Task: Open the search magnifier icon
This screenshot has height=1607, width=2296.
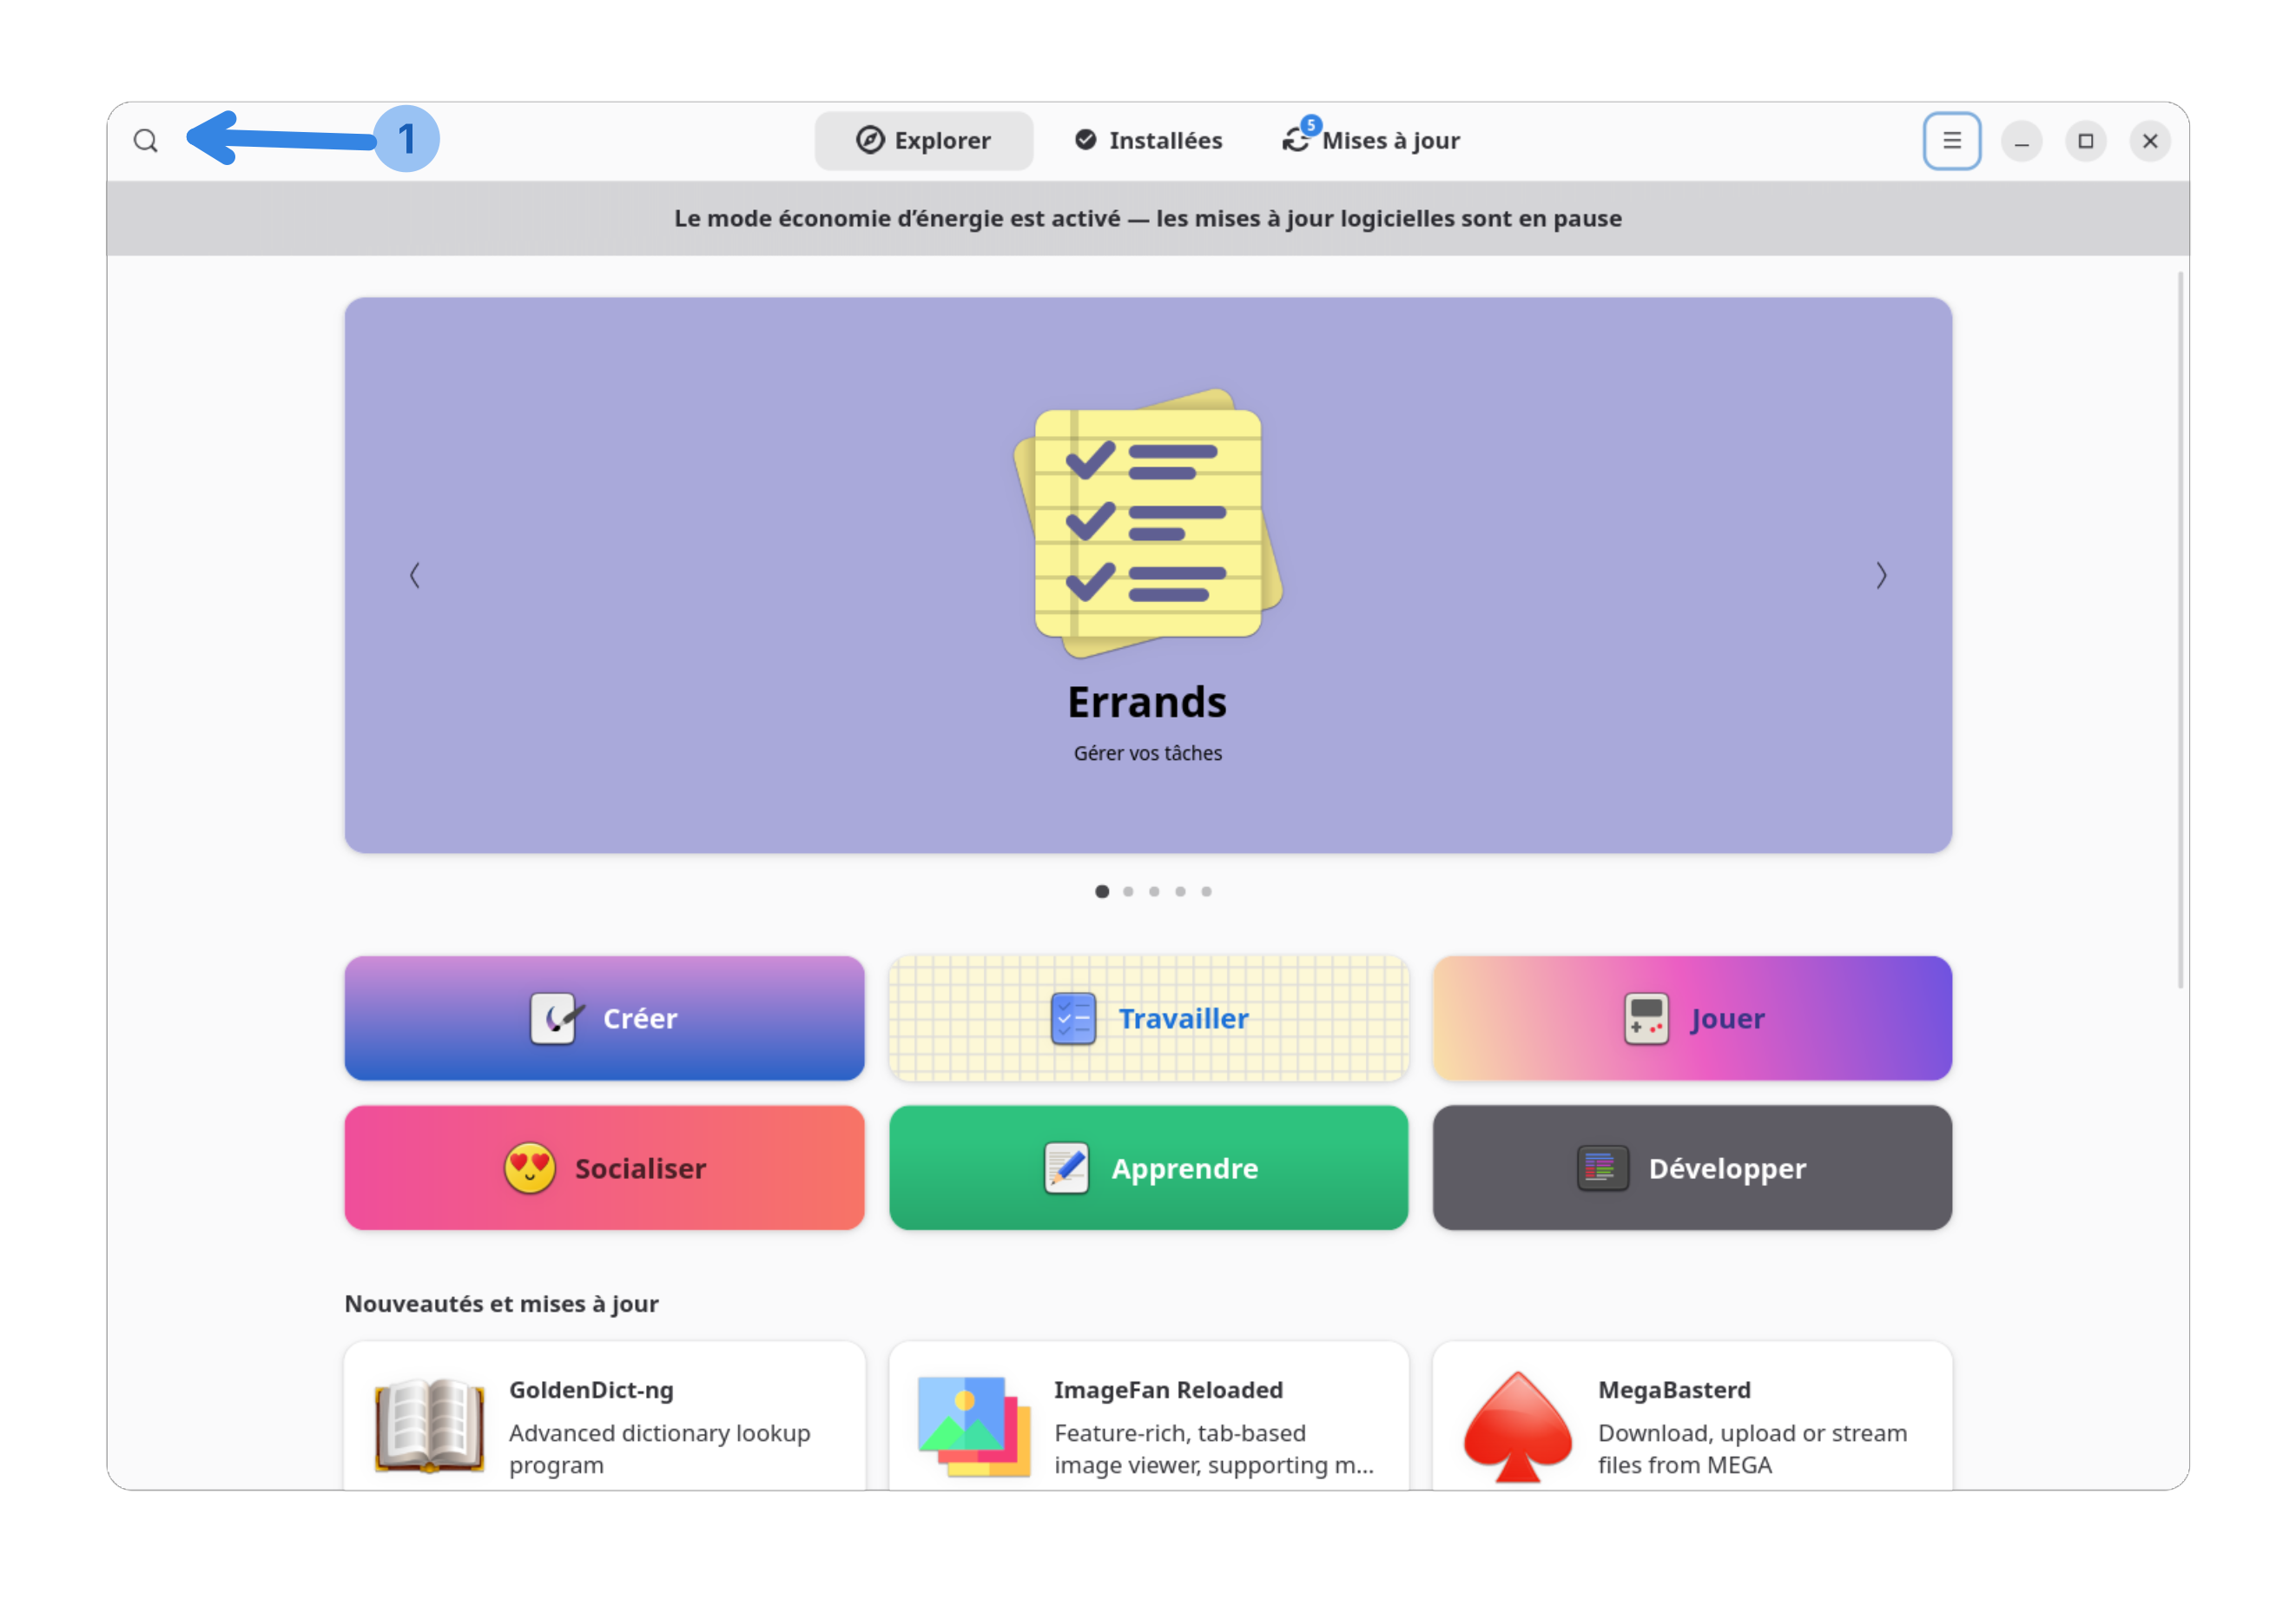Action: (x=146, y=141)
